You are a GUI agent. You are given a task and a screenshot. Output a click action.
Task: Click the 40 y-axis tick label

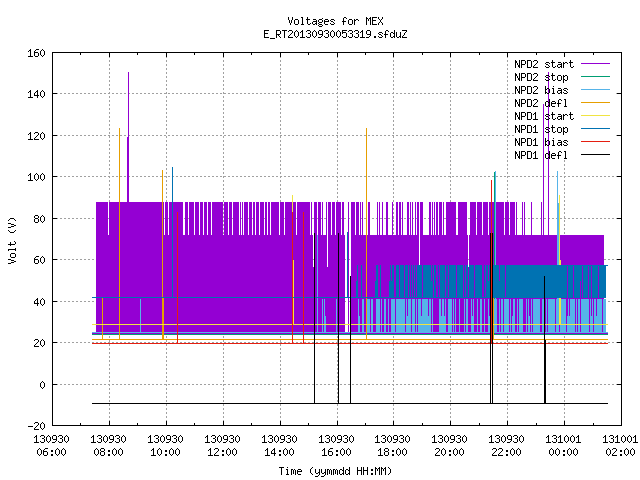pos(39,302)
